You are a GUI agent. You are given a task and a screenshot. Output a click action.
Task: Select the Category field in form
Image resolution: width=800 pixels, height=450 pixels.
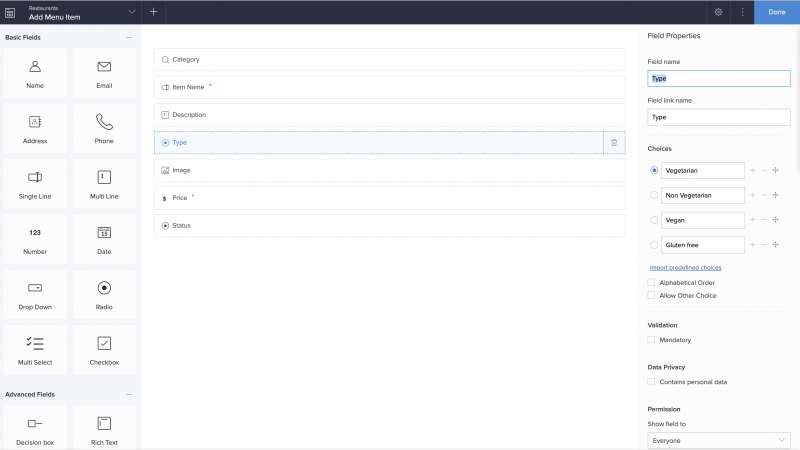[x=390, y=60]
